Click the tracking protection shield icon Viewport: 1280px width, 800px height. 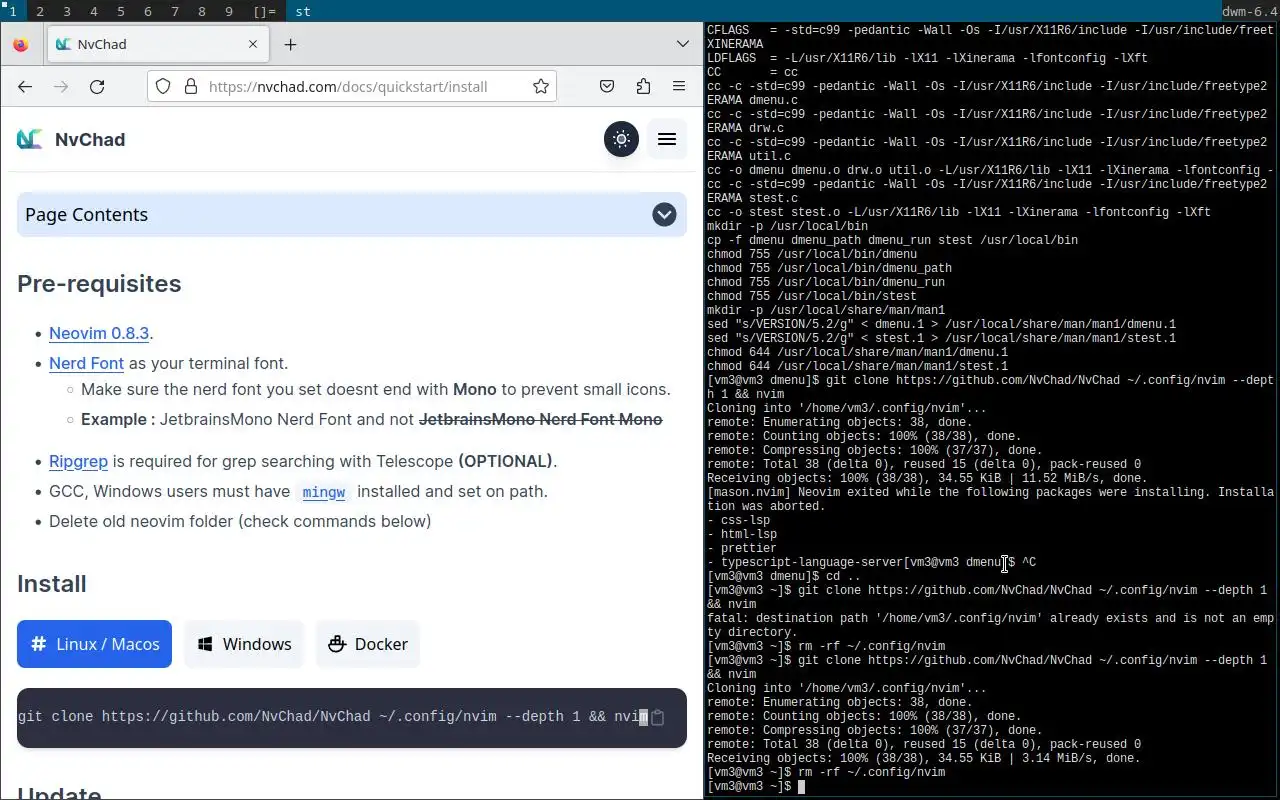pos(163,86)
